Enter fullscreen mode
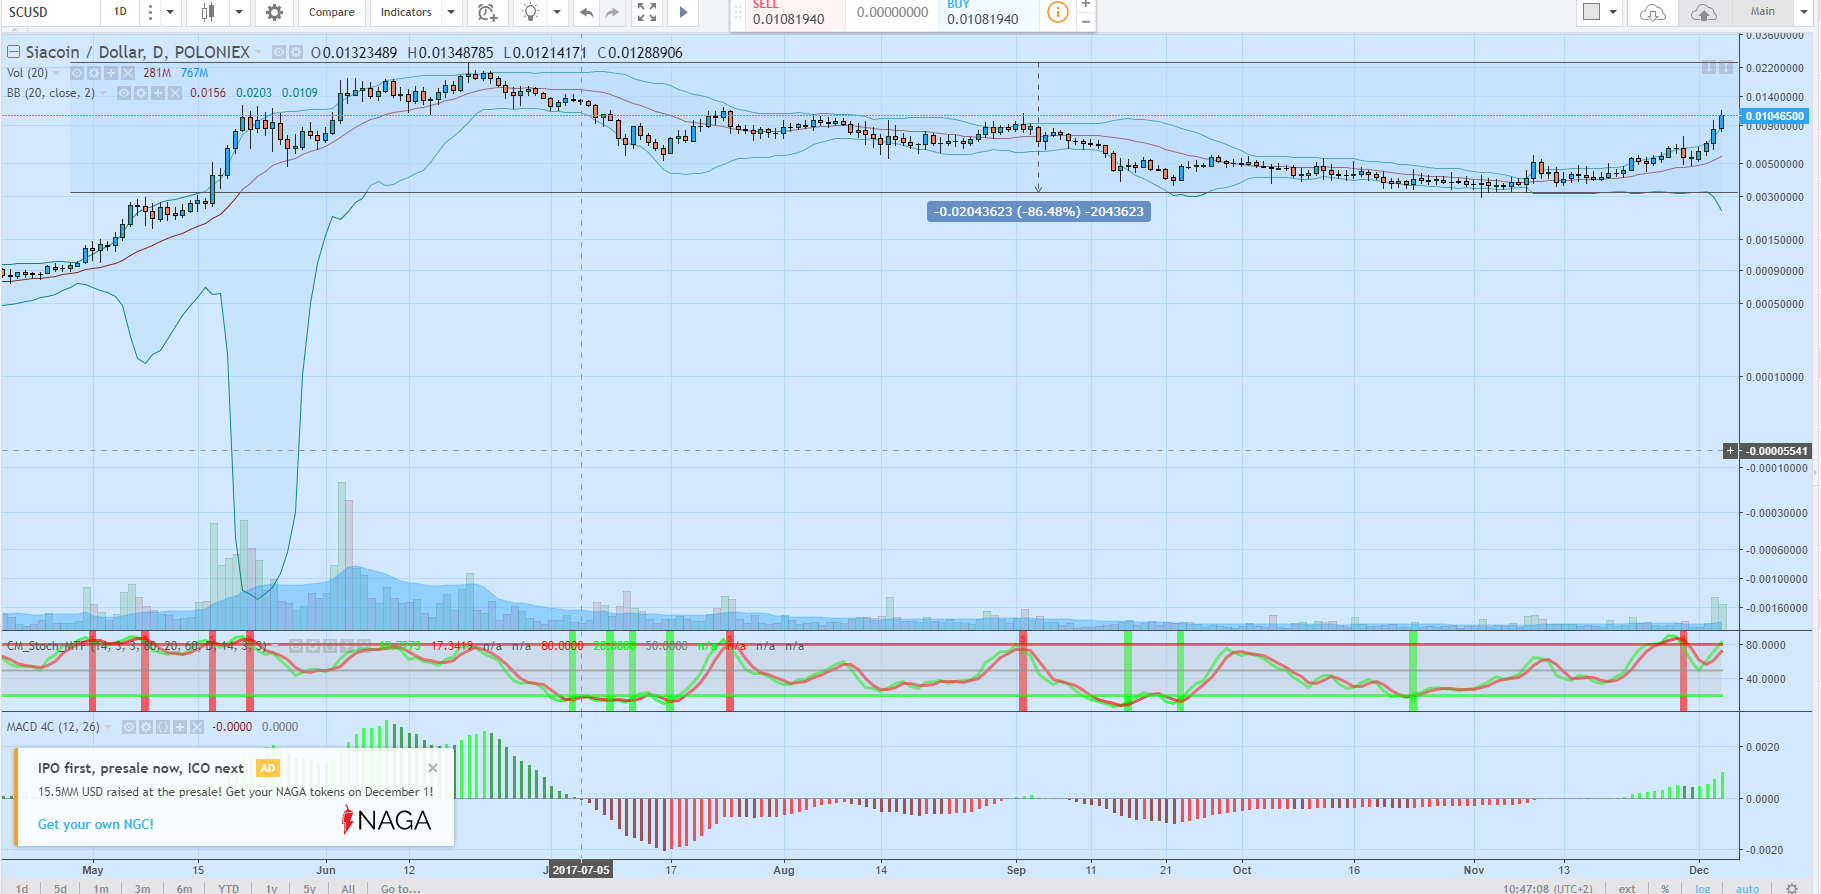 (647, 12)
